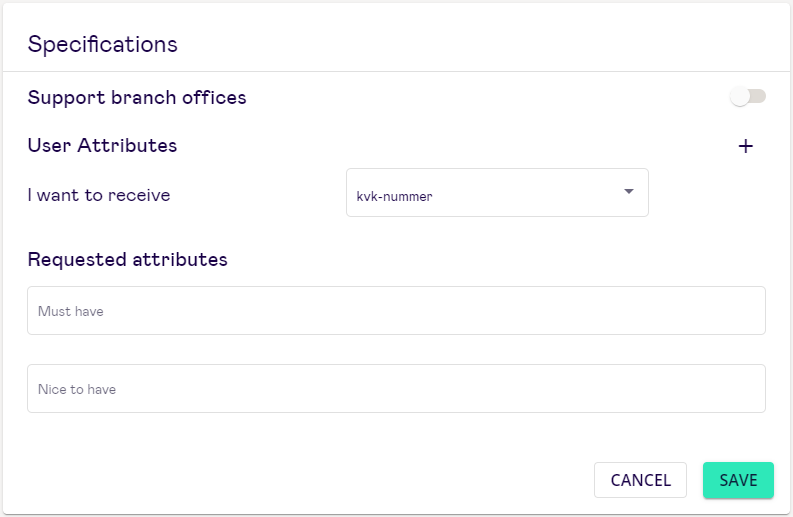Select the Specifications dialog title
The image size is (793, 517).
pyautogui.click(x=103, y=45)
